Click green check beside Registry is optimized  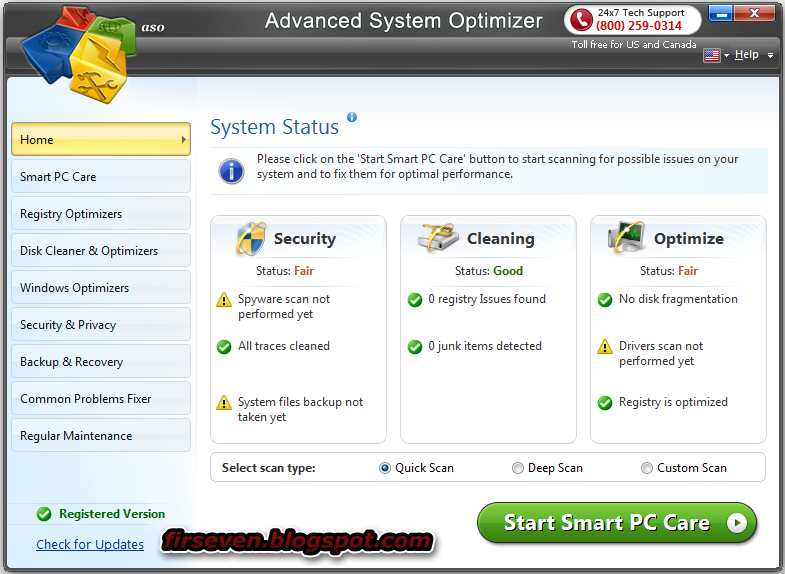click(605, 403)
